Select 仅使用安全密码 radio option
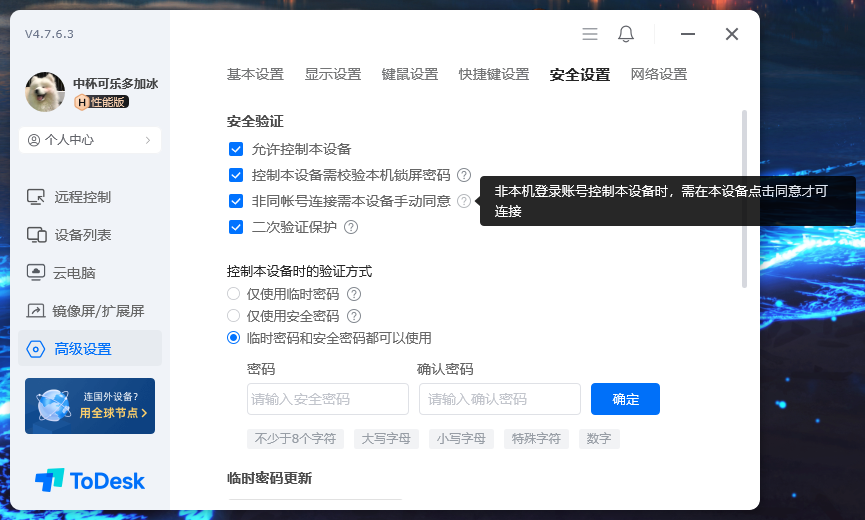Image resolution: width=865 pixels, height=520 pixels. click(233, 316)
